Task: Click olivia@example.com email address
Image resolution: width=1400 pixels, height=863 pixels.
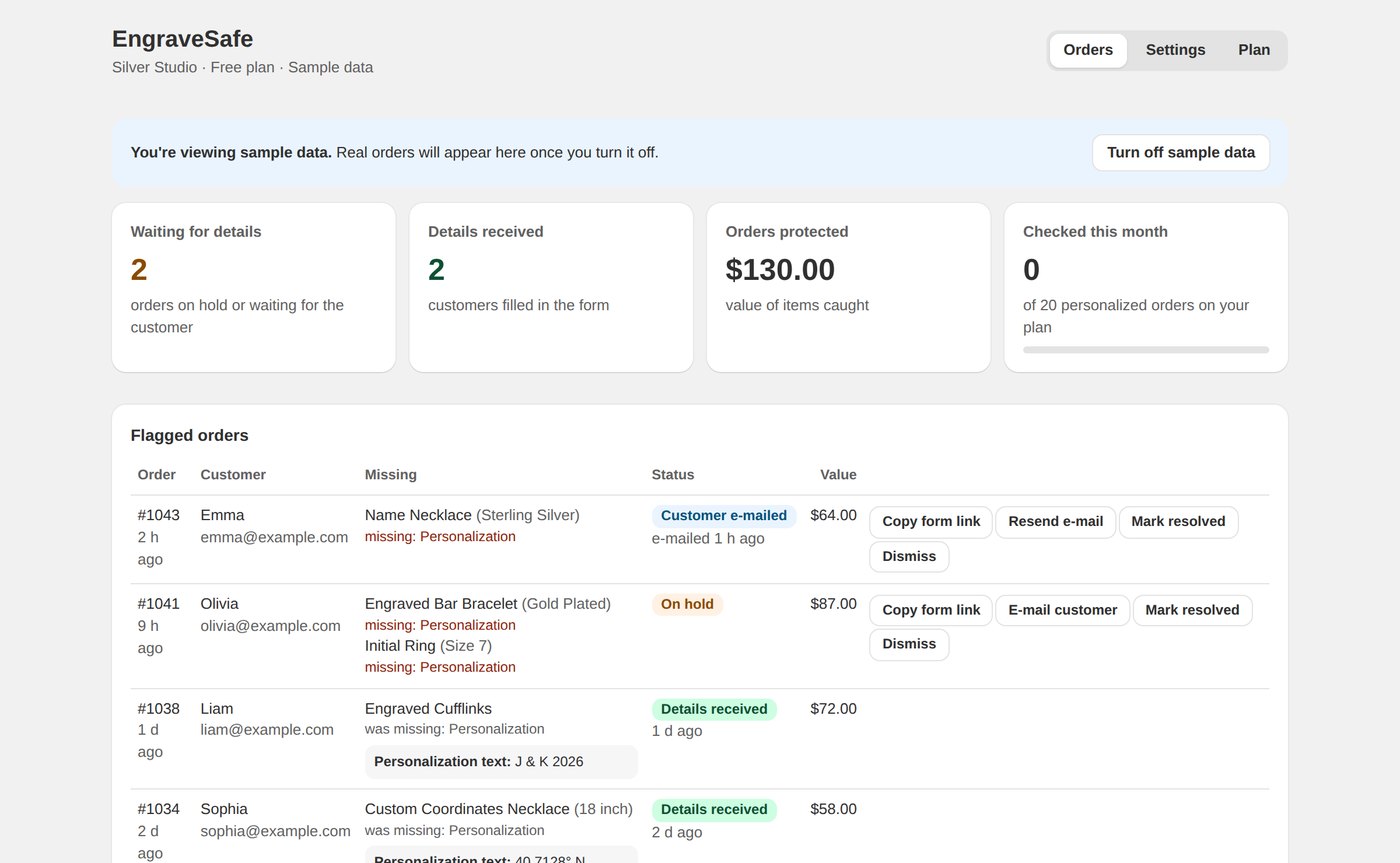Action: (270, 626)
